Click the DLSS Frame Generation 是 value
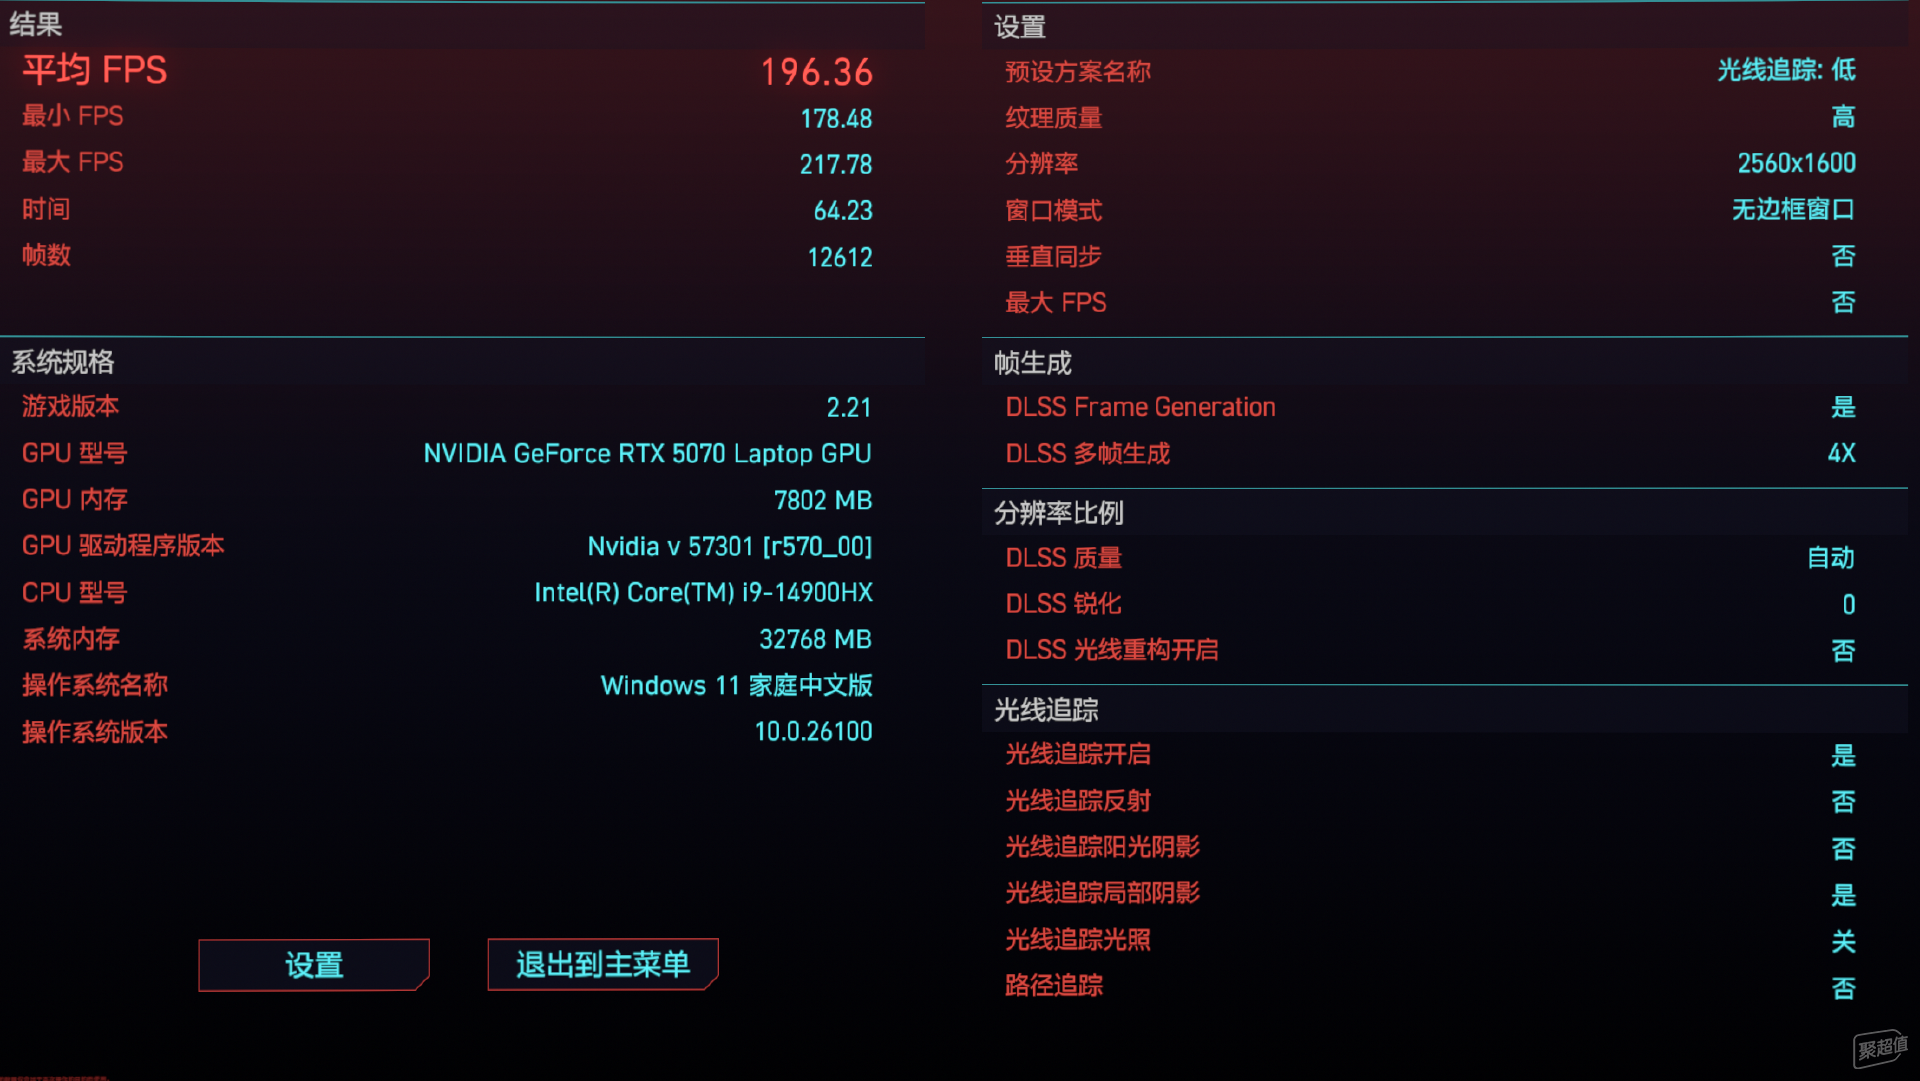The width and height of the screenshot is (1920, 1081). click(x=1843, y=408)
